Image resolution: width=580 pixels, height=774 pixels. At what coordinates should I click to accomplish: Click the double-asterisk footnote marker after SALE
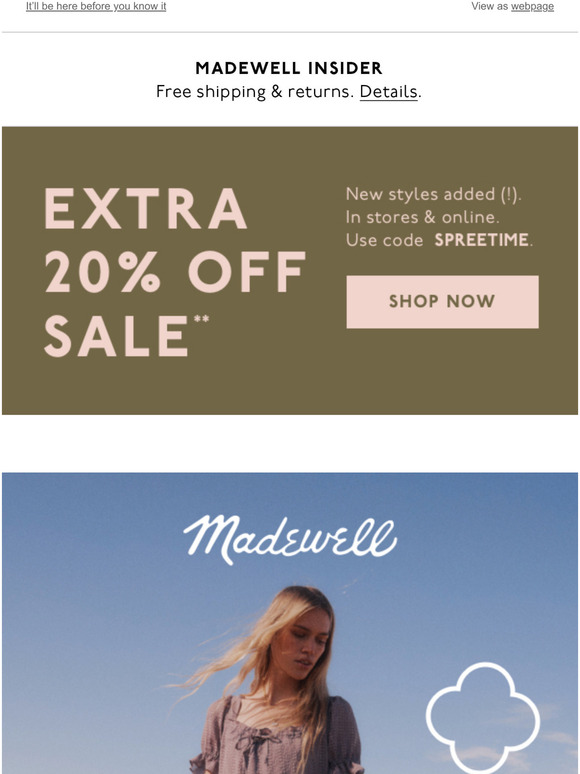[x=201, y=319]
